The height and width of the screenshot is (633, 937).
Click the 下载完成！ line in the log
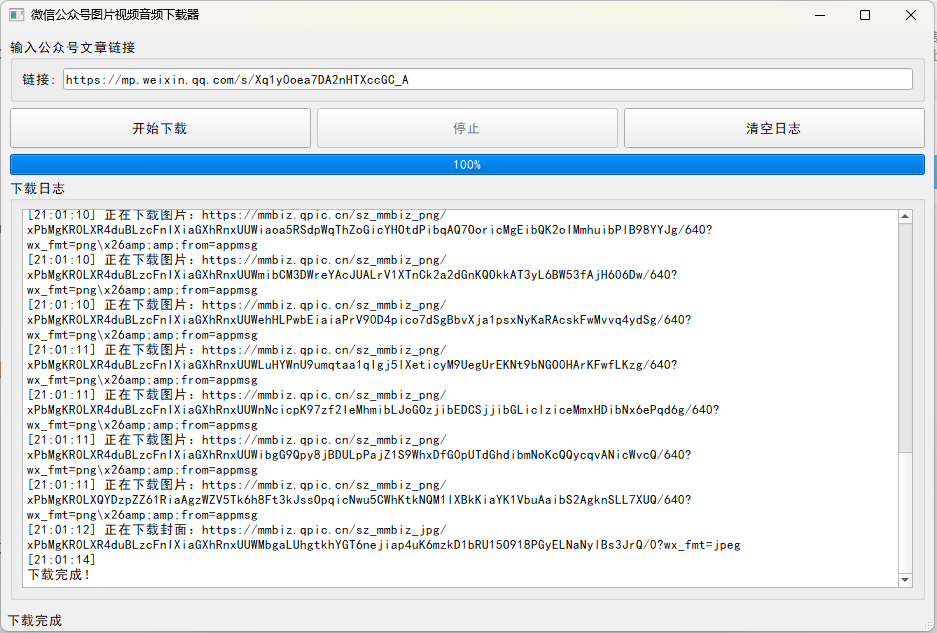click(x=59, y=575)
